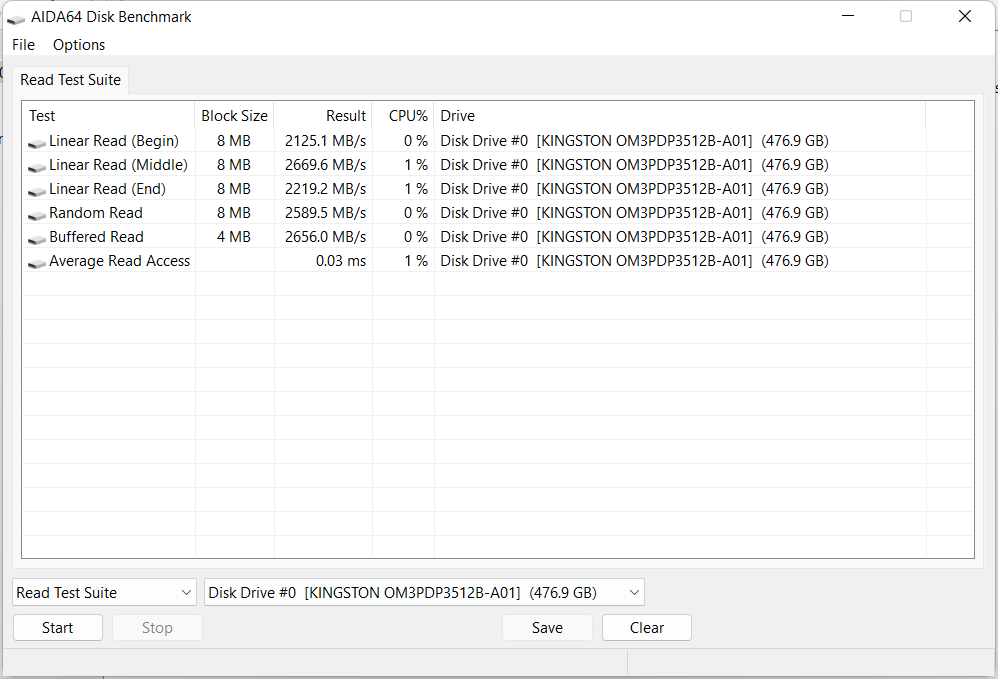Screen dimensions: 998x679
Task: Open the File menu
Action: 24,45
